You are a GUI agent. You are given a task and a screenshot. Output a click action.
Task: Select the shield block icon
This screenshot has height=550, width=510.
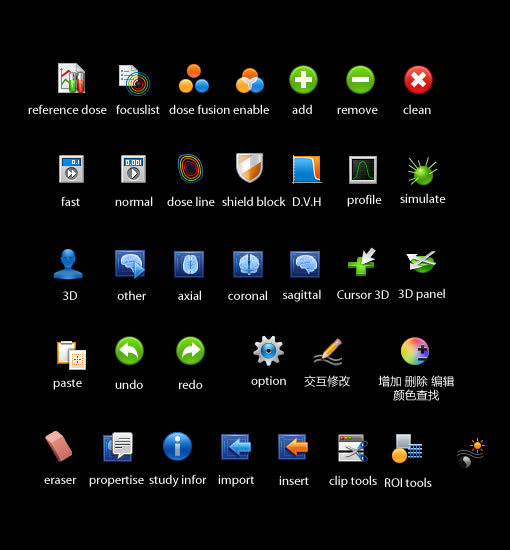point(249,168)
